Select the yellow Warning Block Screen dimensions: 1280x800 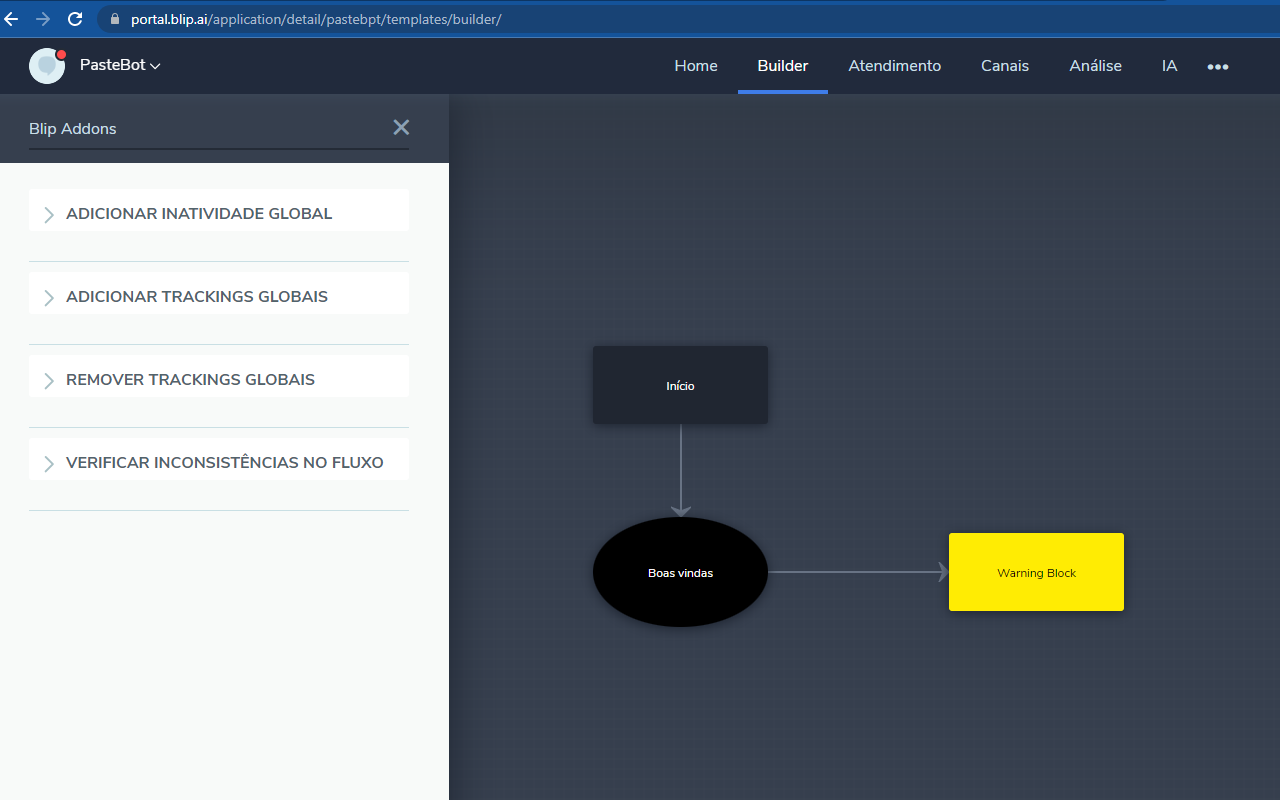[x=1036, y=572]
